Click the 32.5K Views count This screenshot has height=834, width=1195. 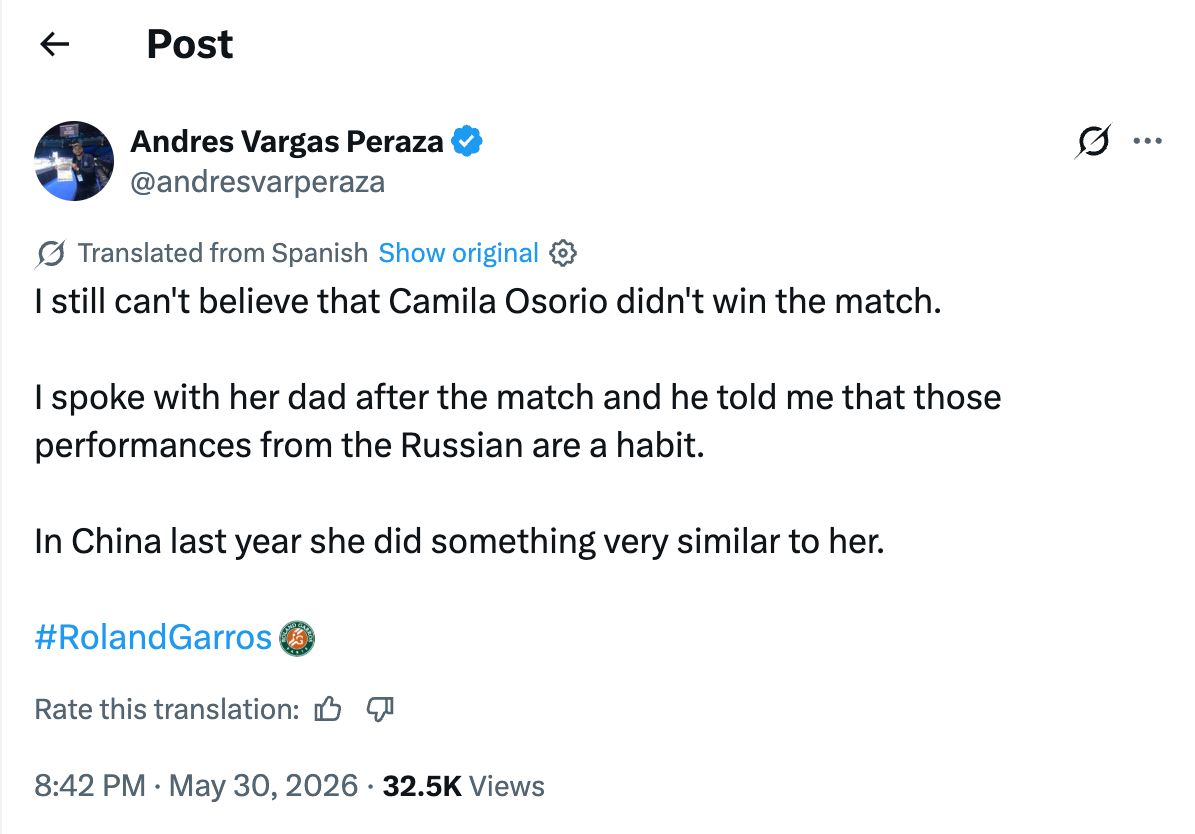click(463, 786)
